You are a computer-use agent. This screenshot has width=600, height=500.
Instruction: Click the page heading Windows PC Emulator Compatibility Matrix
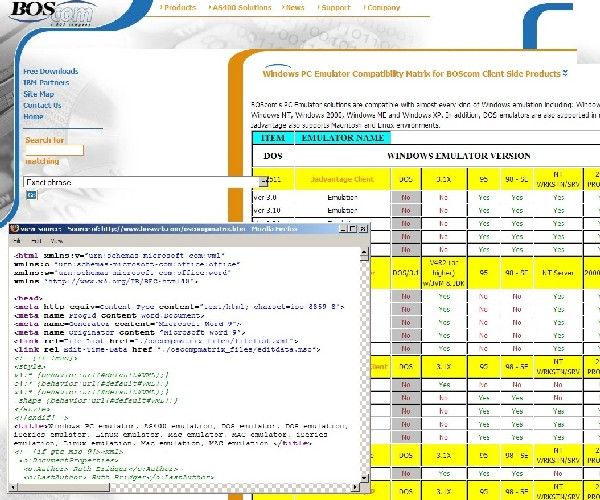[x=412, y=74]
